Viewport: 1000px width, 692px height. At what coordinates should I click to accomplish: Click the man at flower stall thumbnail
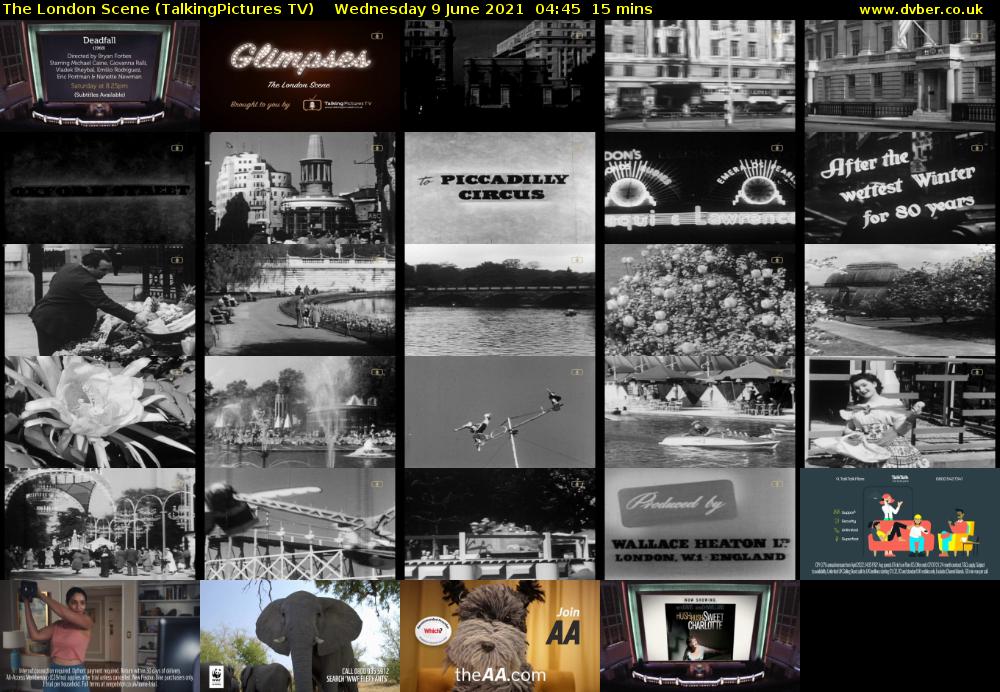99,299
